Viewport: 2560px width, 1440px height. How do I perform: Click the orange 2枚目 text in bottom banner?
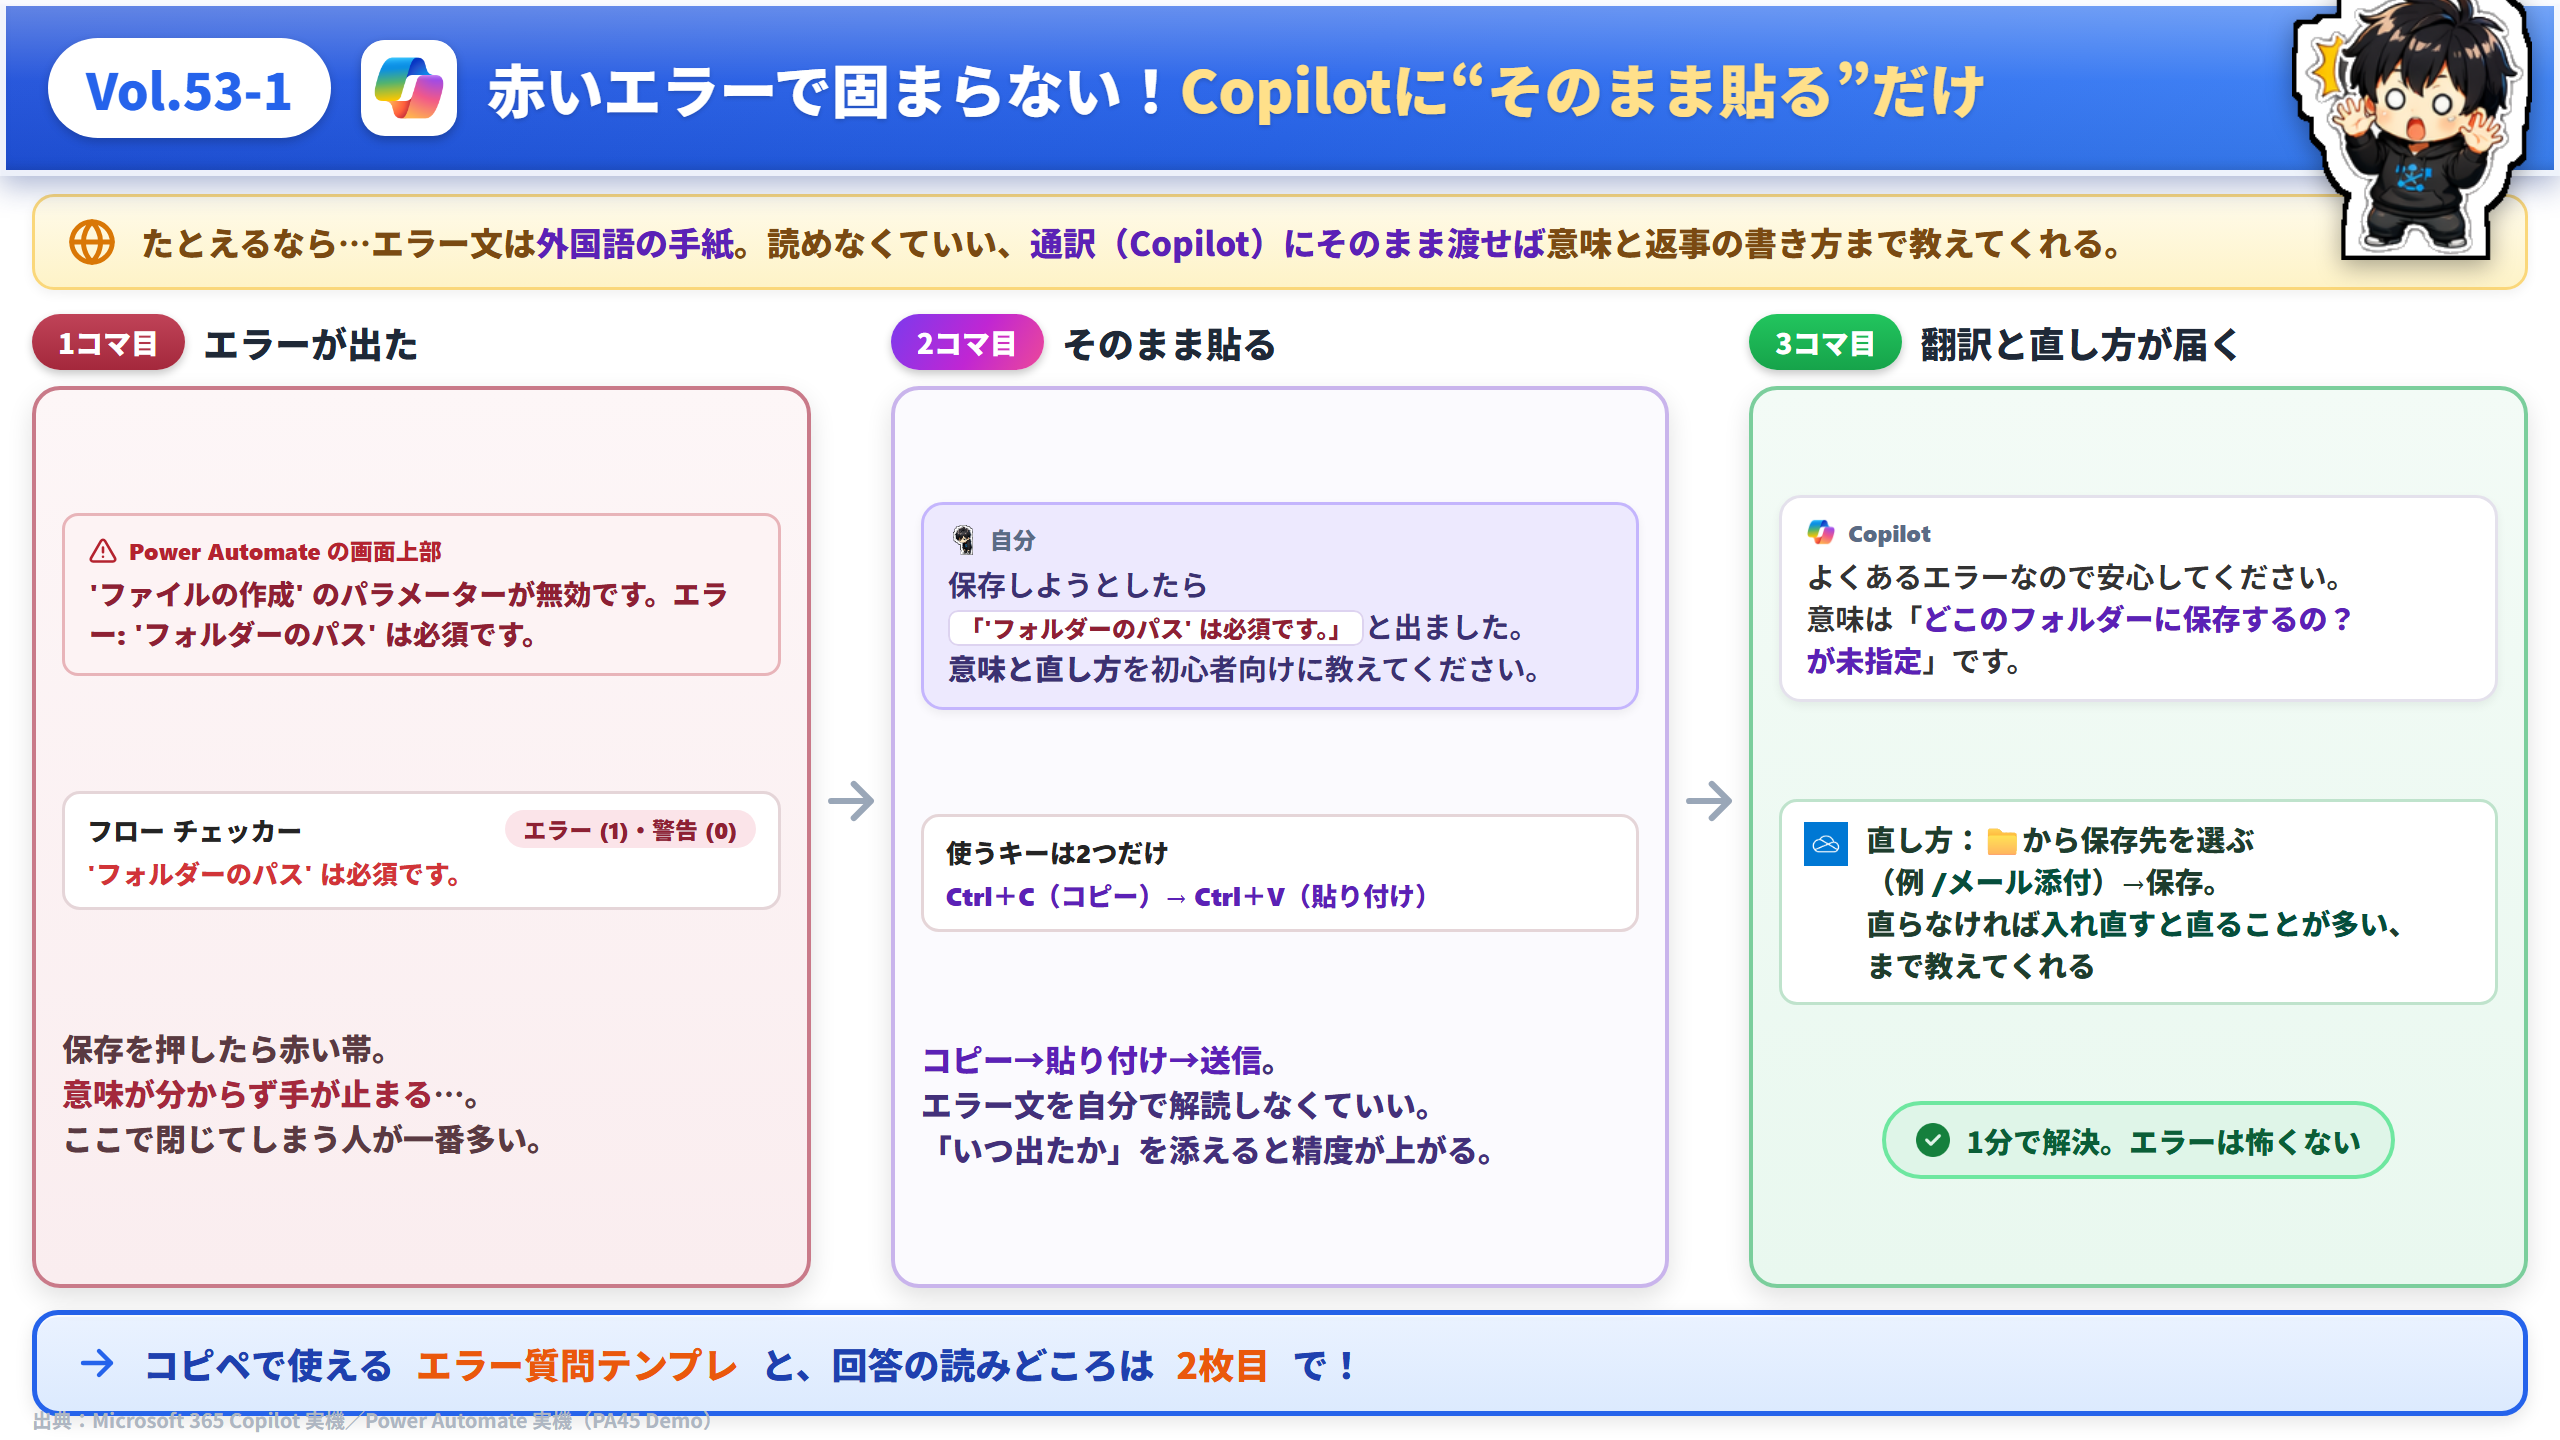coord(1221,1365)
